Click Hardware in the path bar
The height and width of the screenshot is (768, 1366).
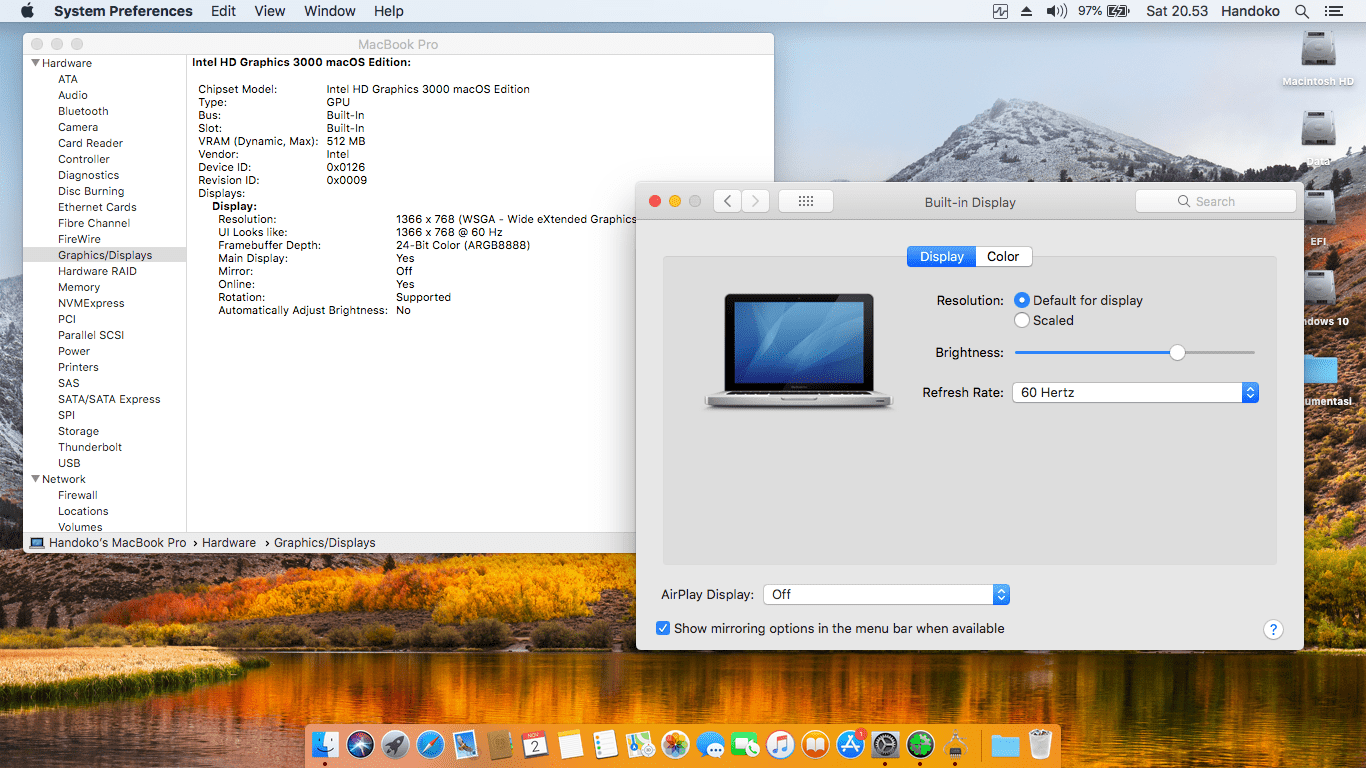[x=229, y=543]
